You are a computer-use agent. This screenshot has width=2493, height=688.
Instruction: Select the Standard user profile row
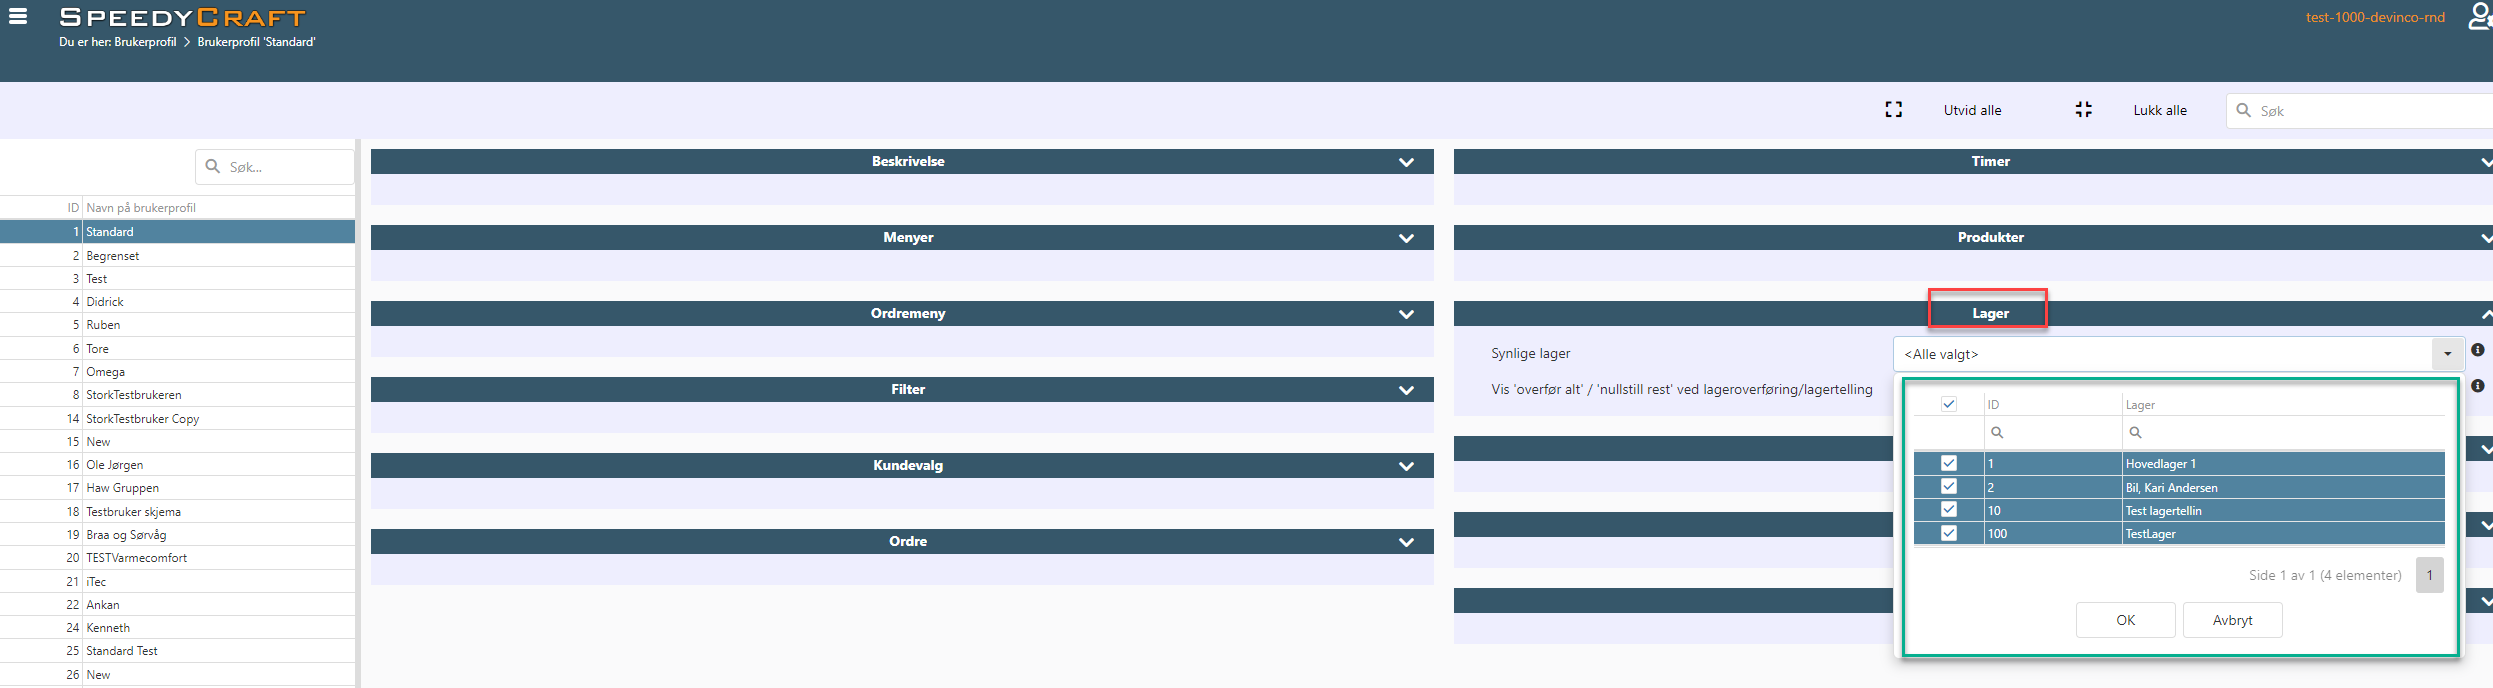click(177, 232)
